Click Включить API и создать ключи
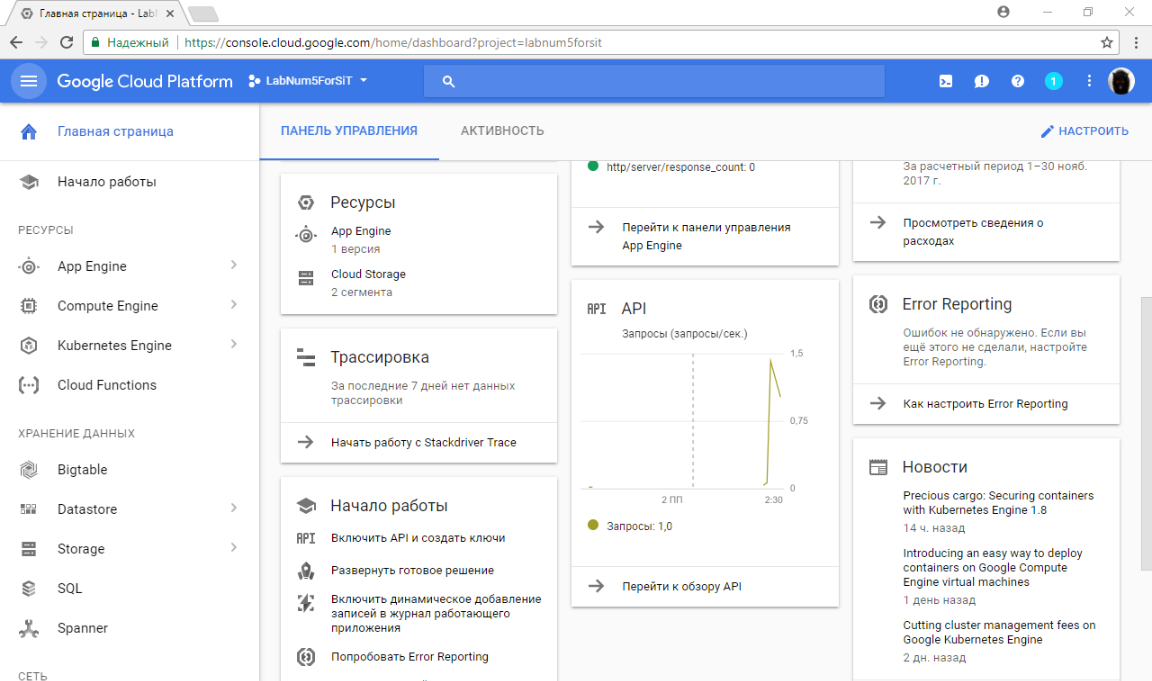The width and height of the screenshot is (1152, 681). pos(418,538)
